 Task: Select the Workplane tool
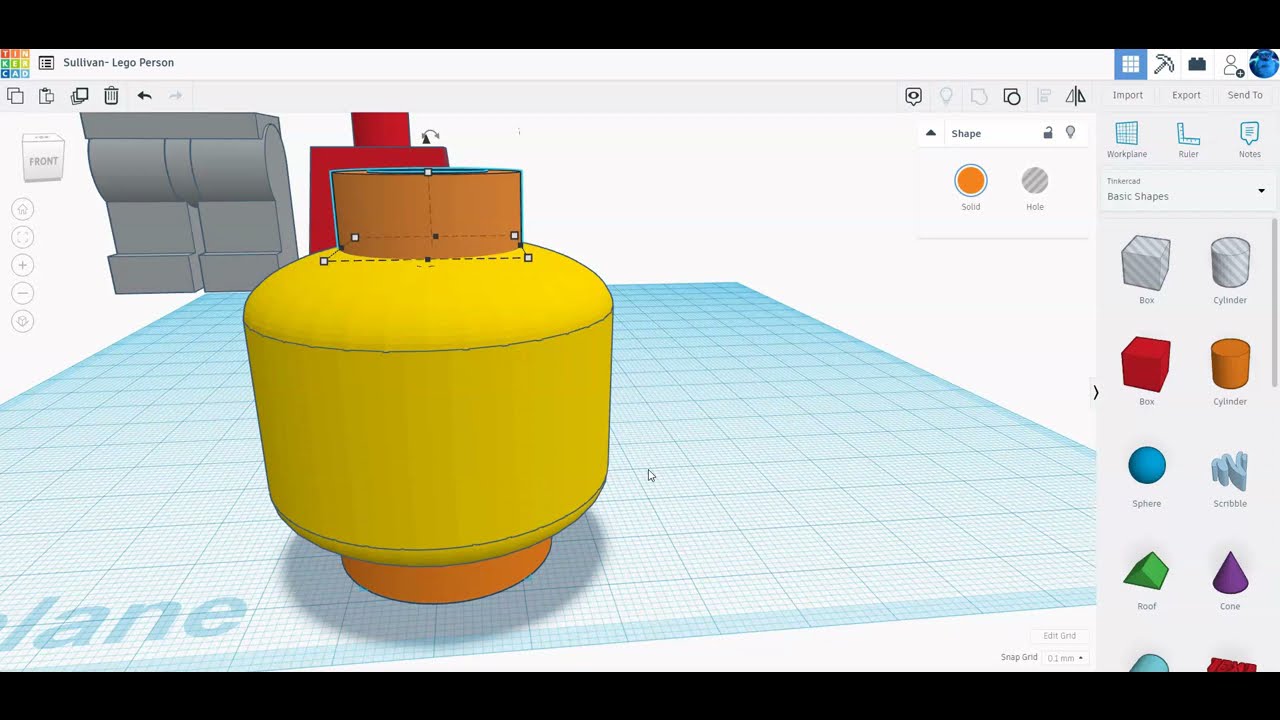[1127, 140]
